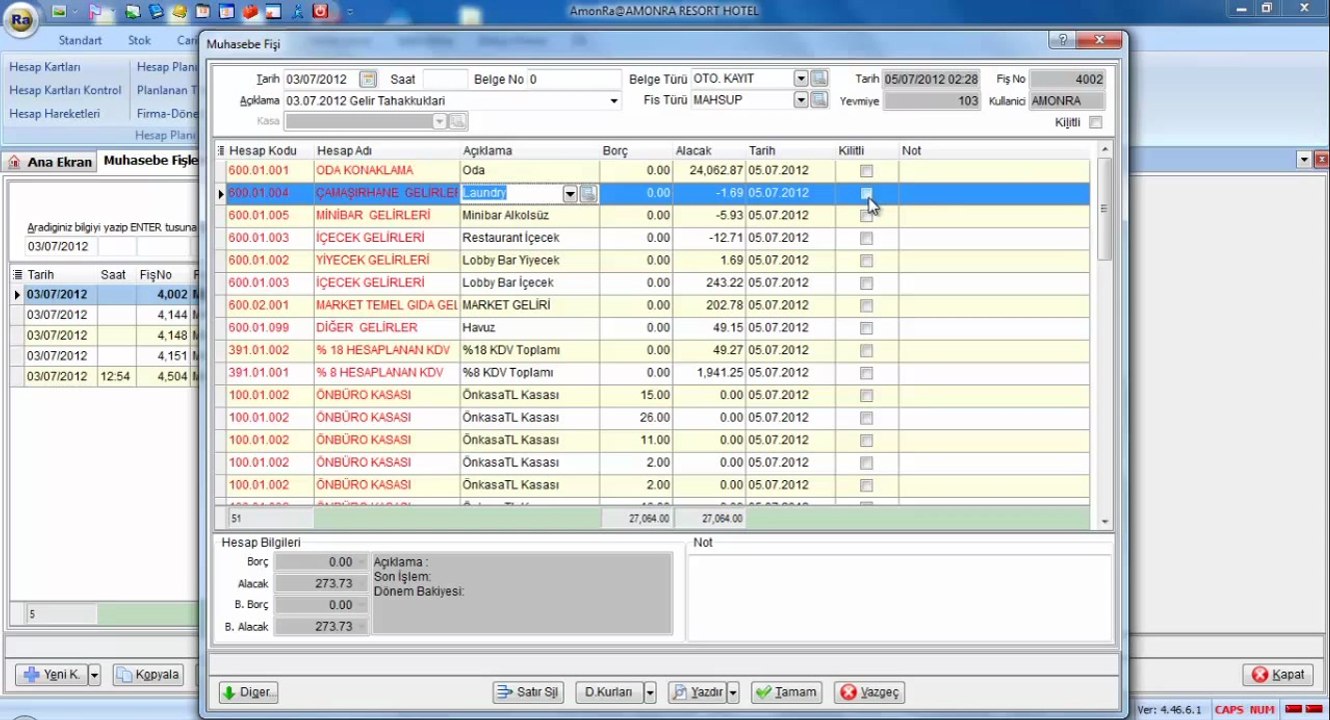Open dropdown in the Laundry cell
The width and height of the screenshot is (1330, 720).
tap(570, 193)
